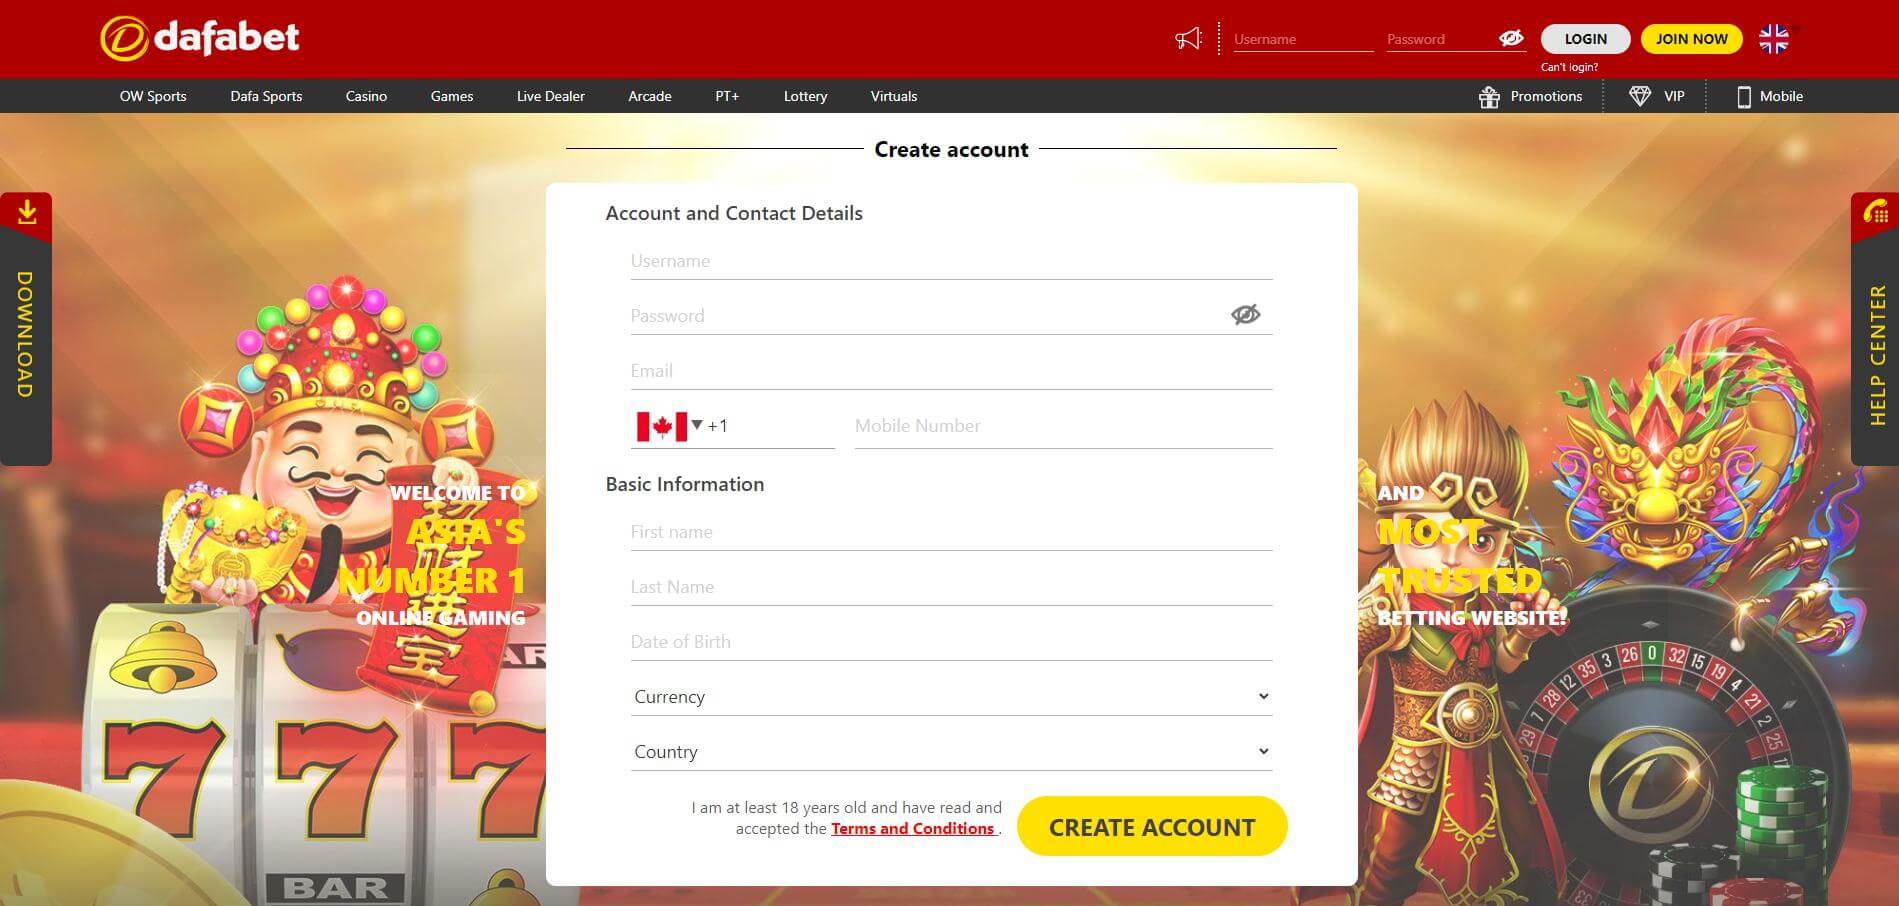Click the UK flag language selector
Image resolution: width=1899 pixels, height=906 pixels.
pyautogui.click(x=1773, y=38)
